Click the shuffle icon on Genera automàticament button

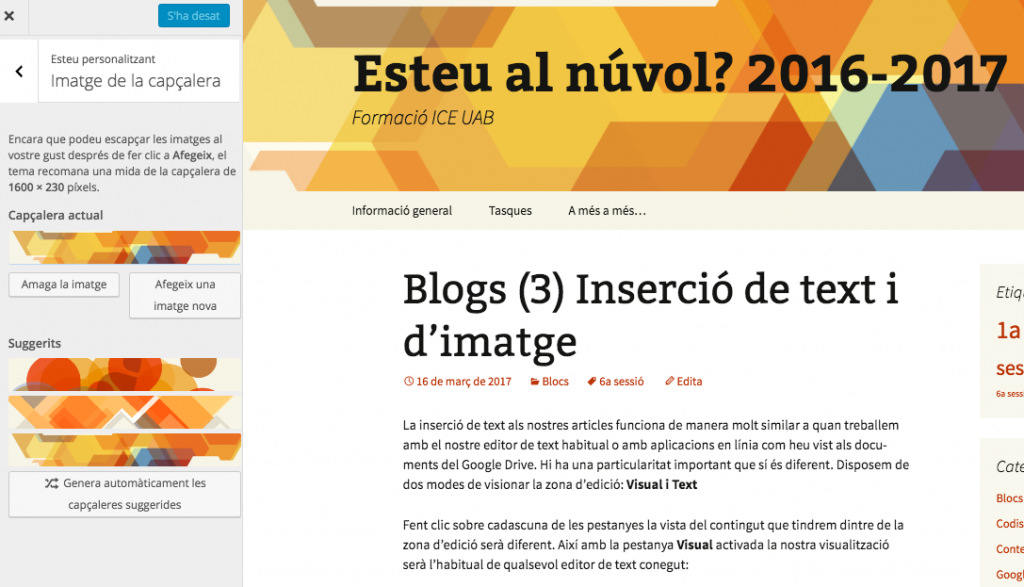pos(53,483)
